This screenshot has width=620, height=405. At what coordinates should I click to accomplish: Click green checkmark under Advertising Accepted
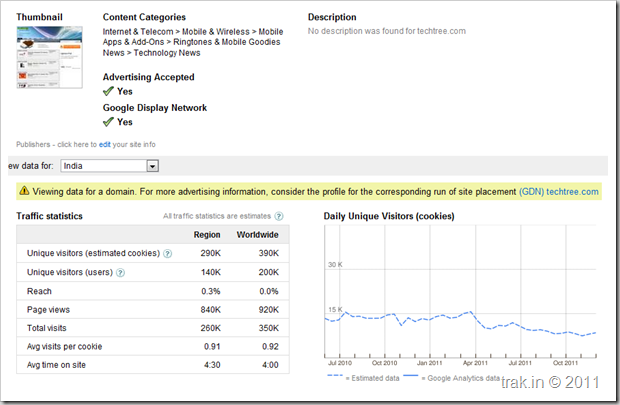(x=109, y=91)
